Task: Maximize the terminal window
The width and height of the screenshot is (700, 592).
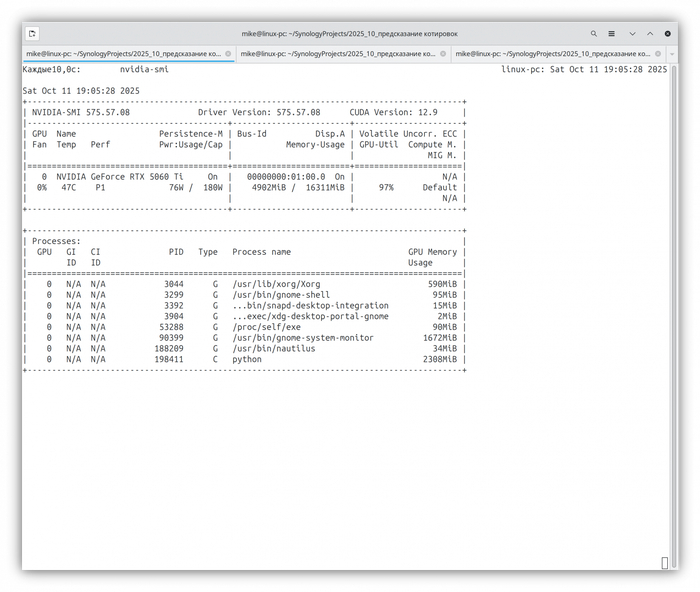Action: pyautogui.click(x=650, y=33)
